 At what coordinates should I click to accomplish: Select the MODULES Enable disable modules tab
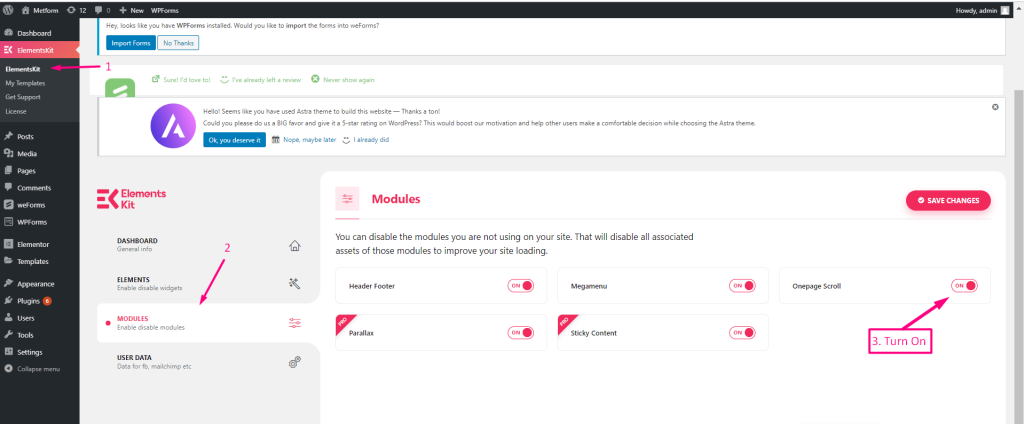(x=208, y=323)
